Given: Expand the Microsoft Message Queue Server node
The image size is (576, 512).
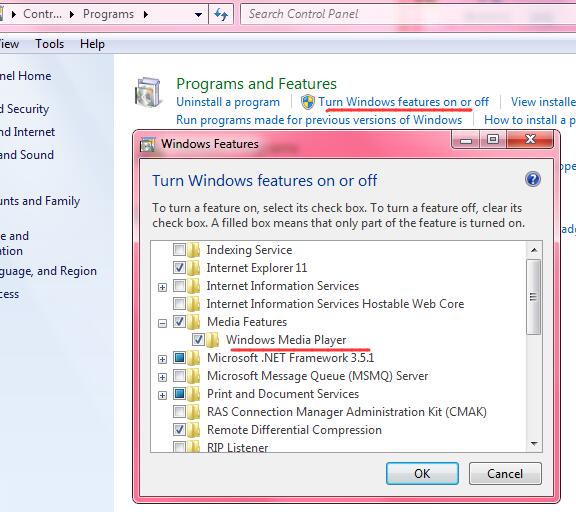Looking at the screenshot, I should click(x=162, y=377).
